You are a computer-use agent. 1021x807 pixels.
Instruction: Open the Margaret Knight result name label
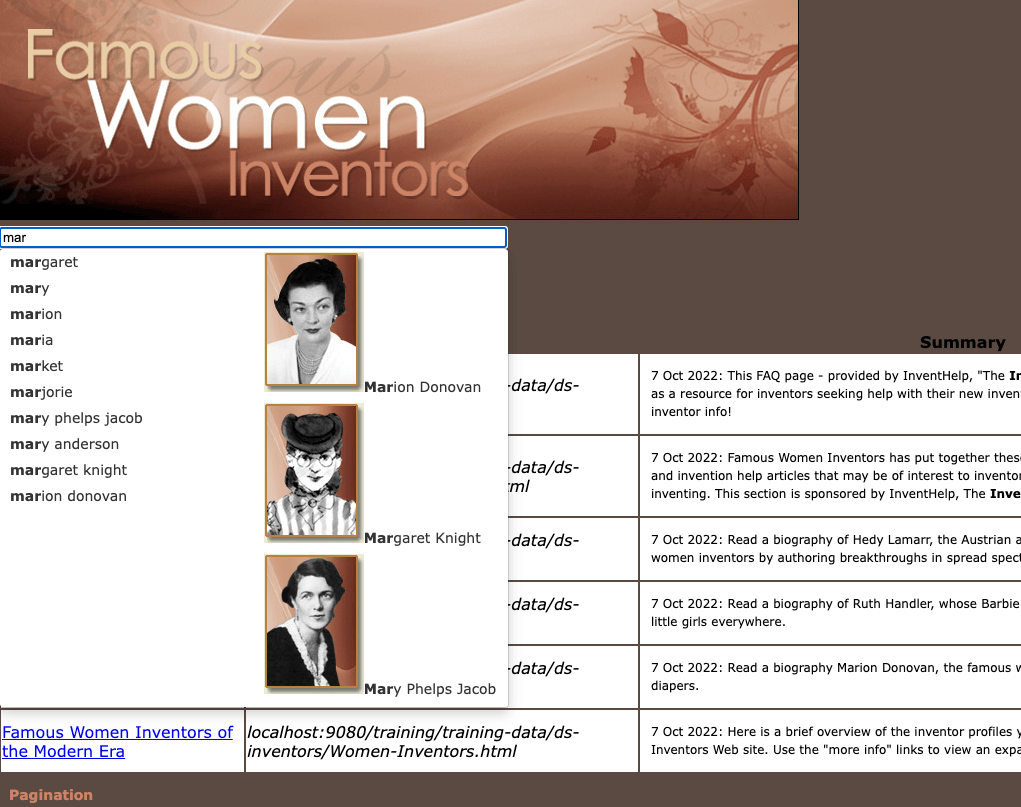[422, 538]
